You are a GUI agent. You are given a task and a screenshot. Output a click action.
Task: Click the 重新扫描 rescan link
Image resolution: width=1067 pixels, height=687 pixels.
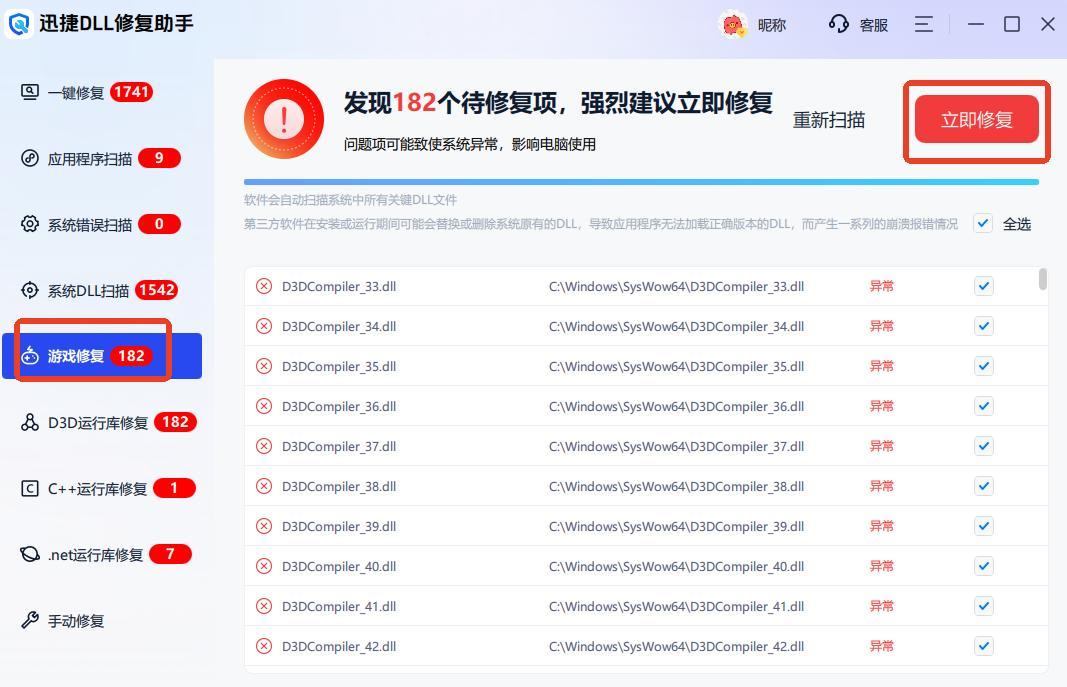(828, 120)
